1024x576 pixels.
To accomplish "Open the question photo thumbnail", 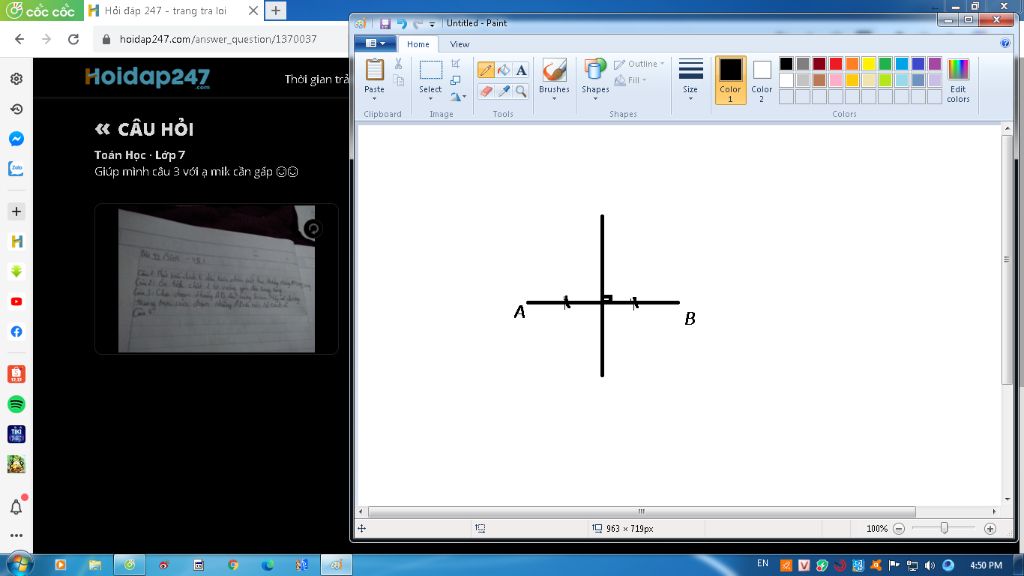I will [216, 280].
